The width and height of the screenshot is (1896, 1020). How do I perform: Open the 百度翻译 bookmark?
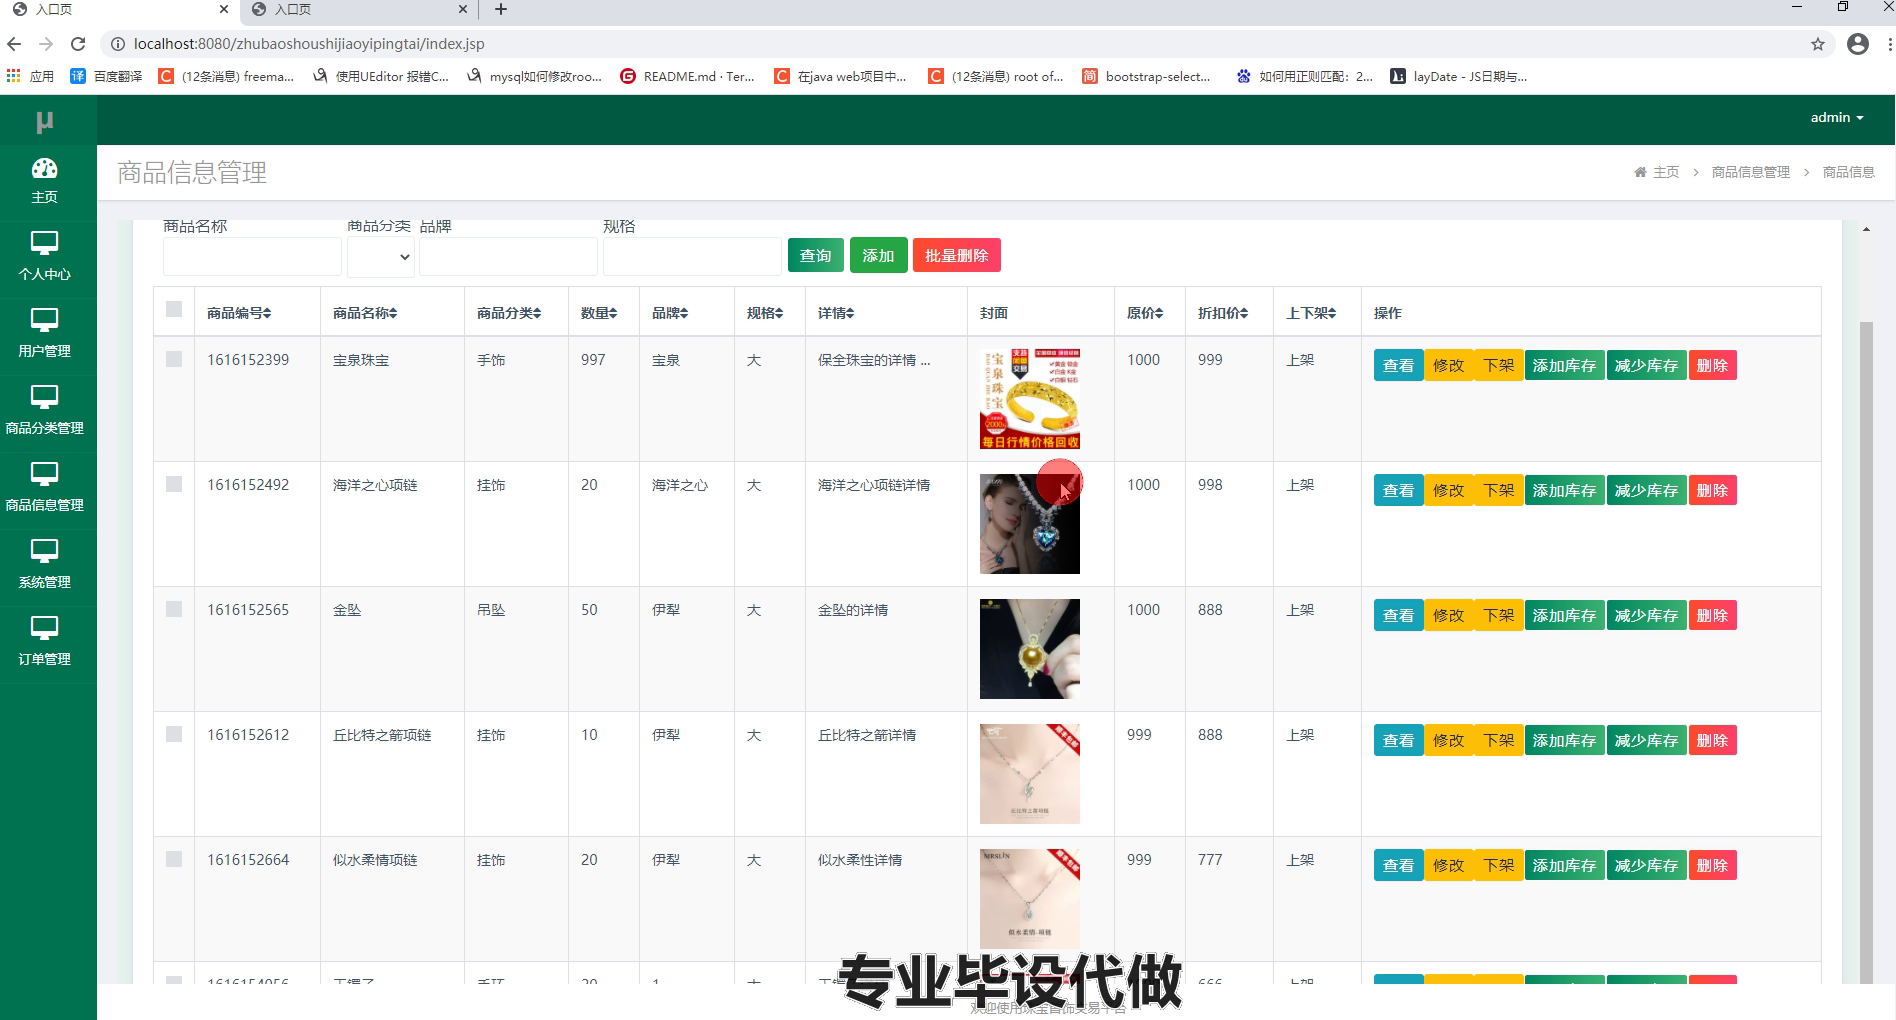click(106, 76)
